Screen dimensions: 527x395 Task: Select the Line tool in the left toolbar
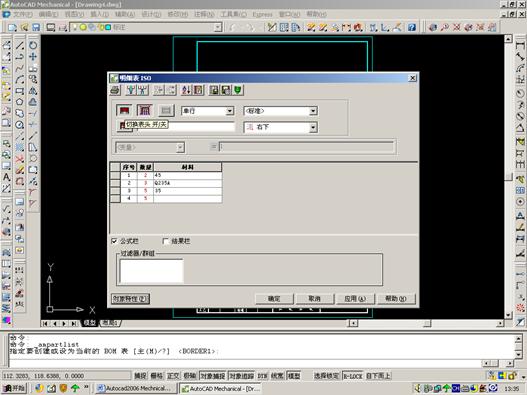click(20, 45)
